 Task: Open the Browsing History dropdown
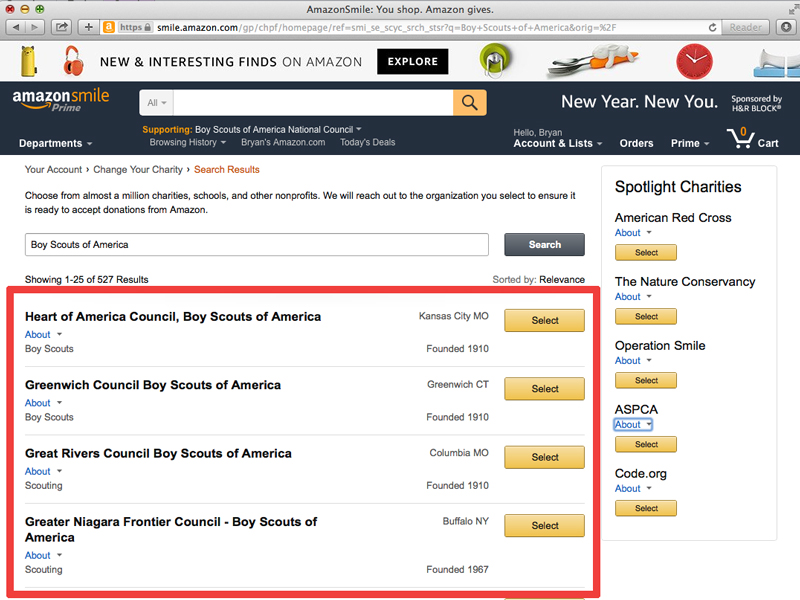187,142
